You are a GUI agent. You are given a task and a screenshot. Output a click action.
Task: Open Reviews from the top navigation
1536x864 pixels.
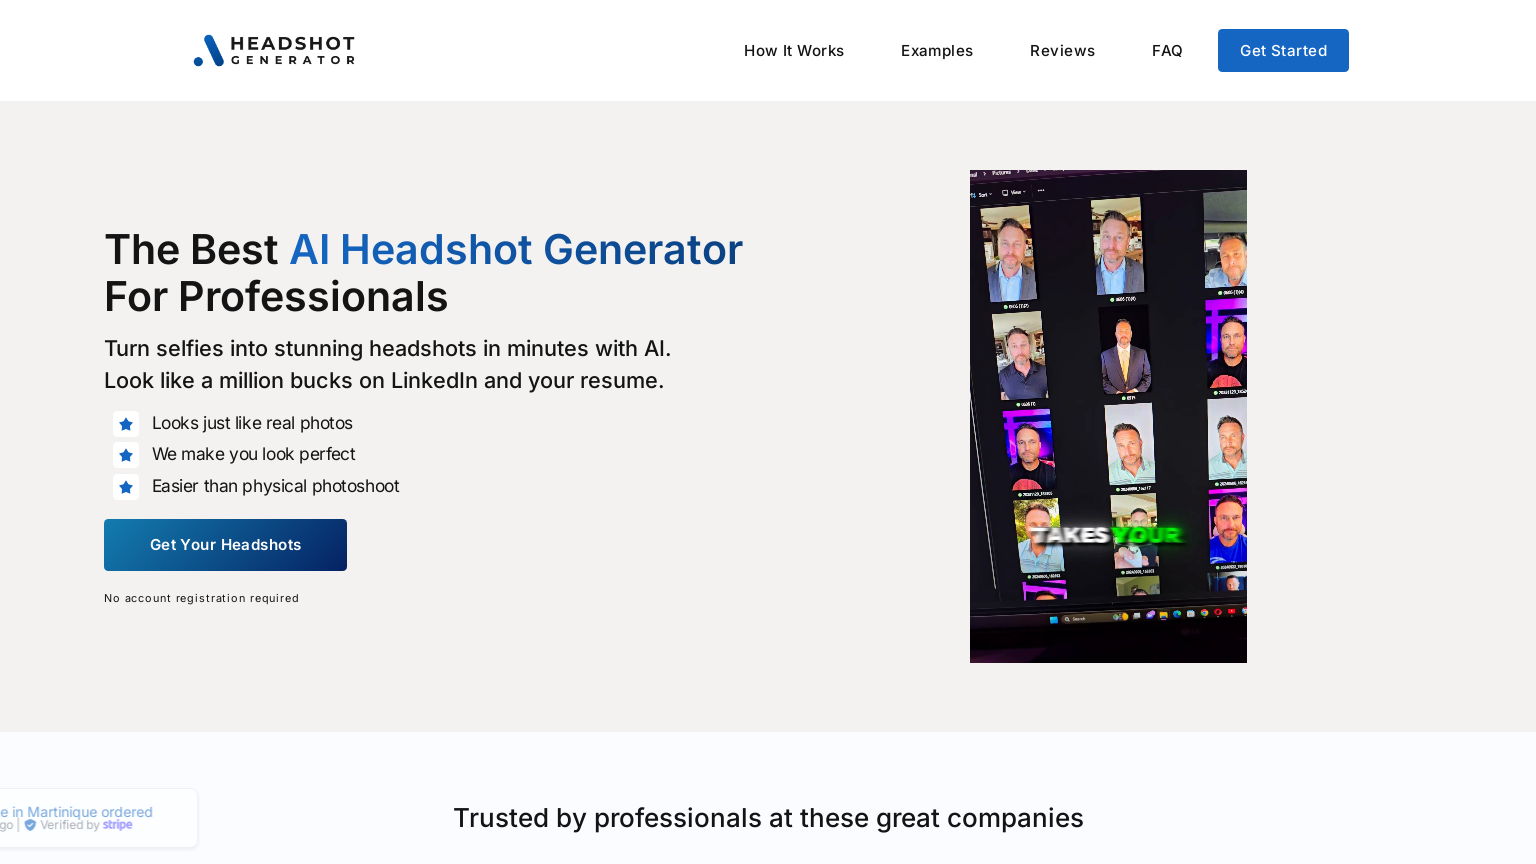click(1062, 50)
